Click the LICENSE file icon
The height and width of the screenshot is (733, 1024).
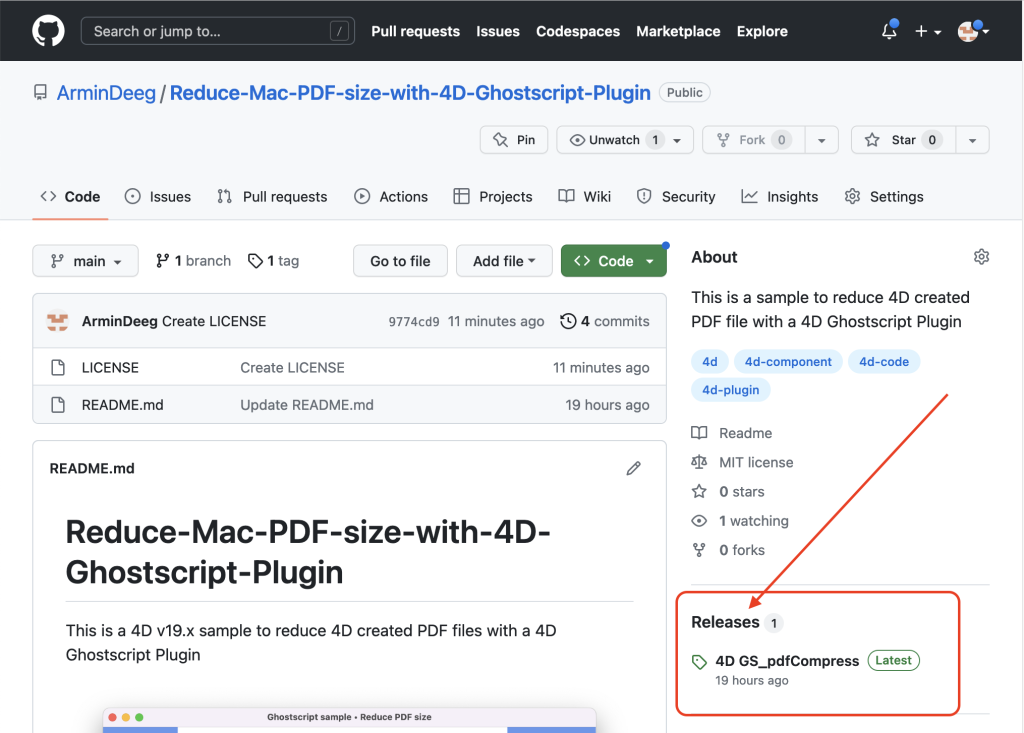[58, 368]
